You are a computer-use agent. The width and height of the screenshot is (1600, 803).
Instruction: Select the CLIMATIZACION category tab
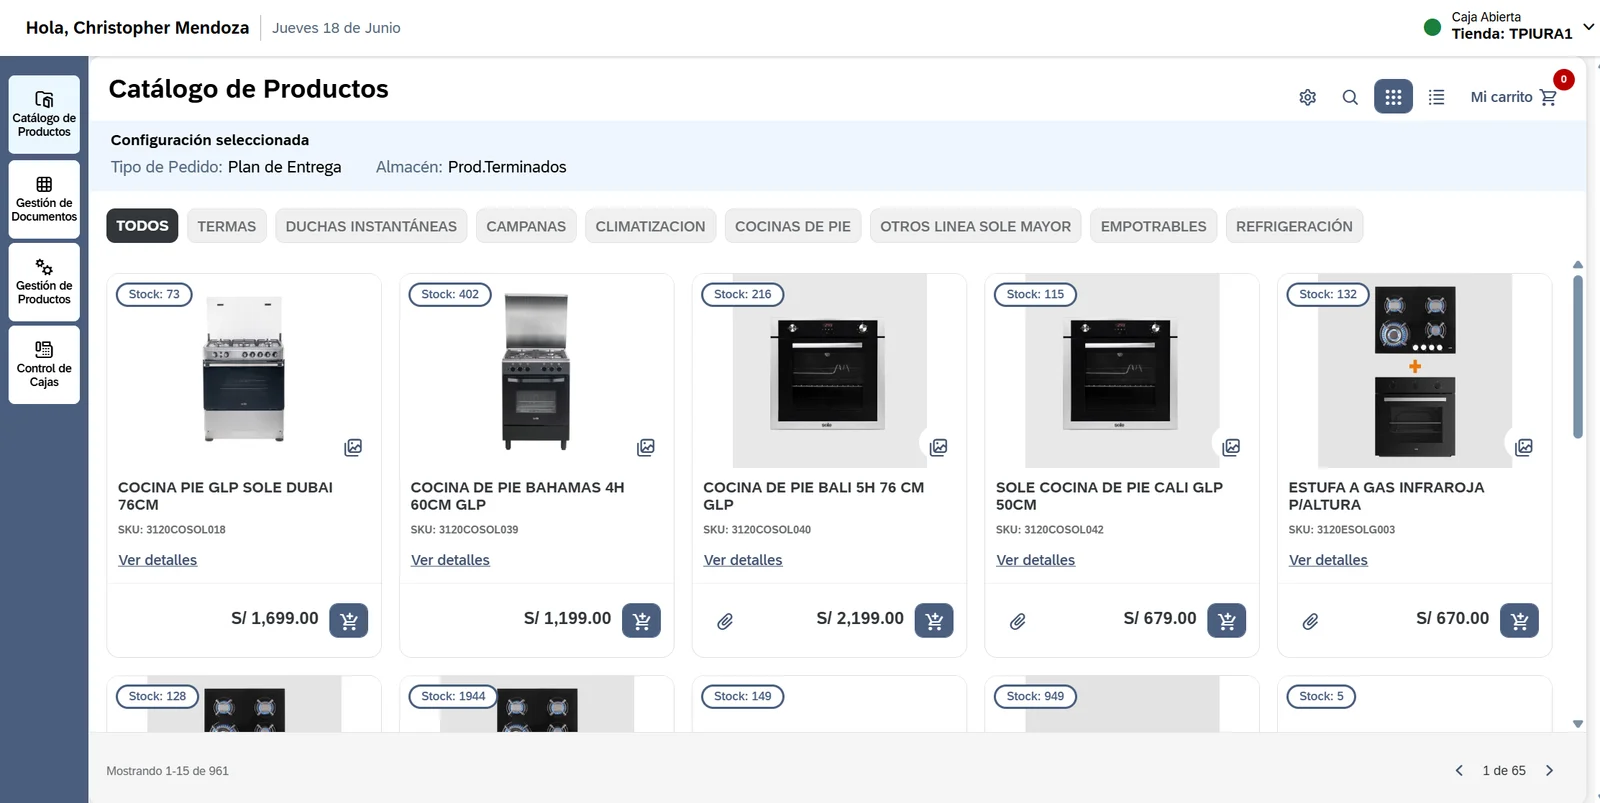650,226
